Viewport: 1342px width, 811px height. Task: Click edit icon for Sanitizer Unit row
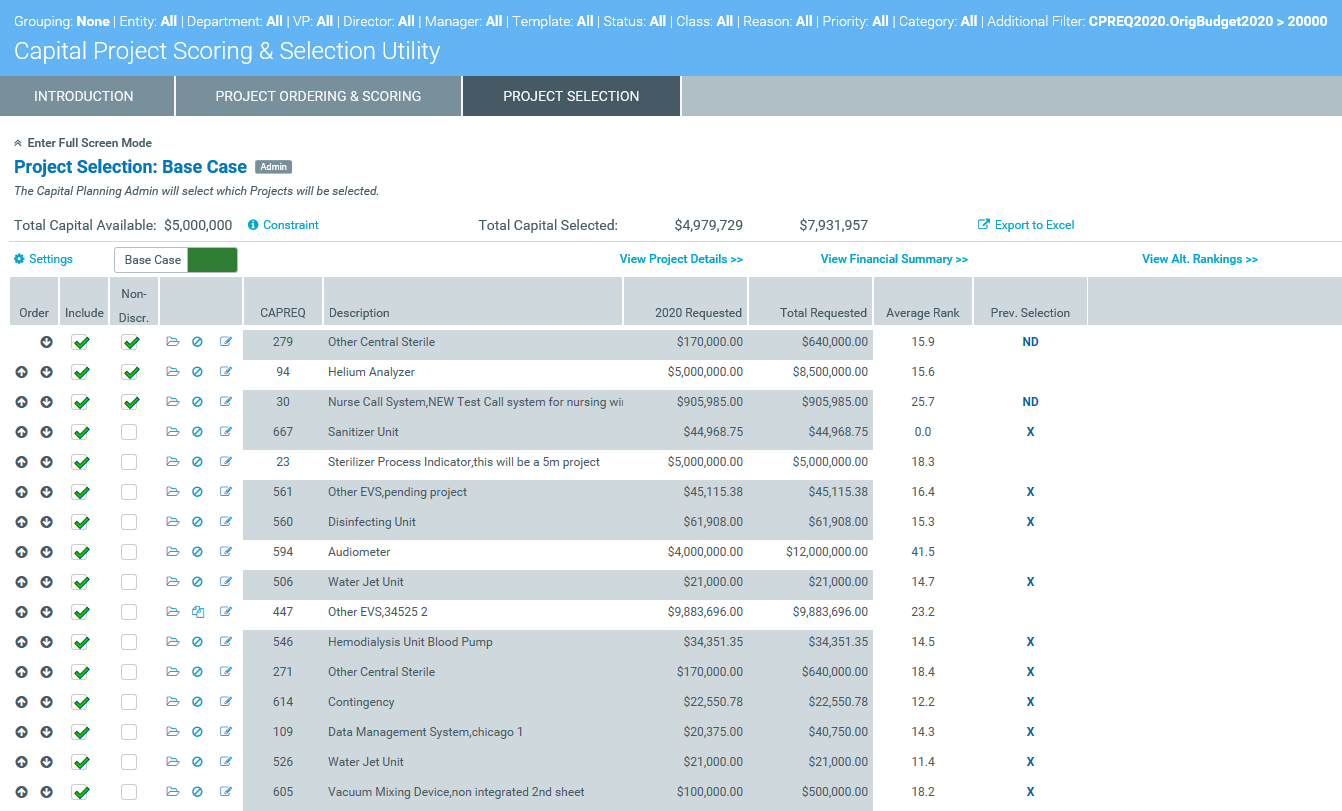[225, 432]
